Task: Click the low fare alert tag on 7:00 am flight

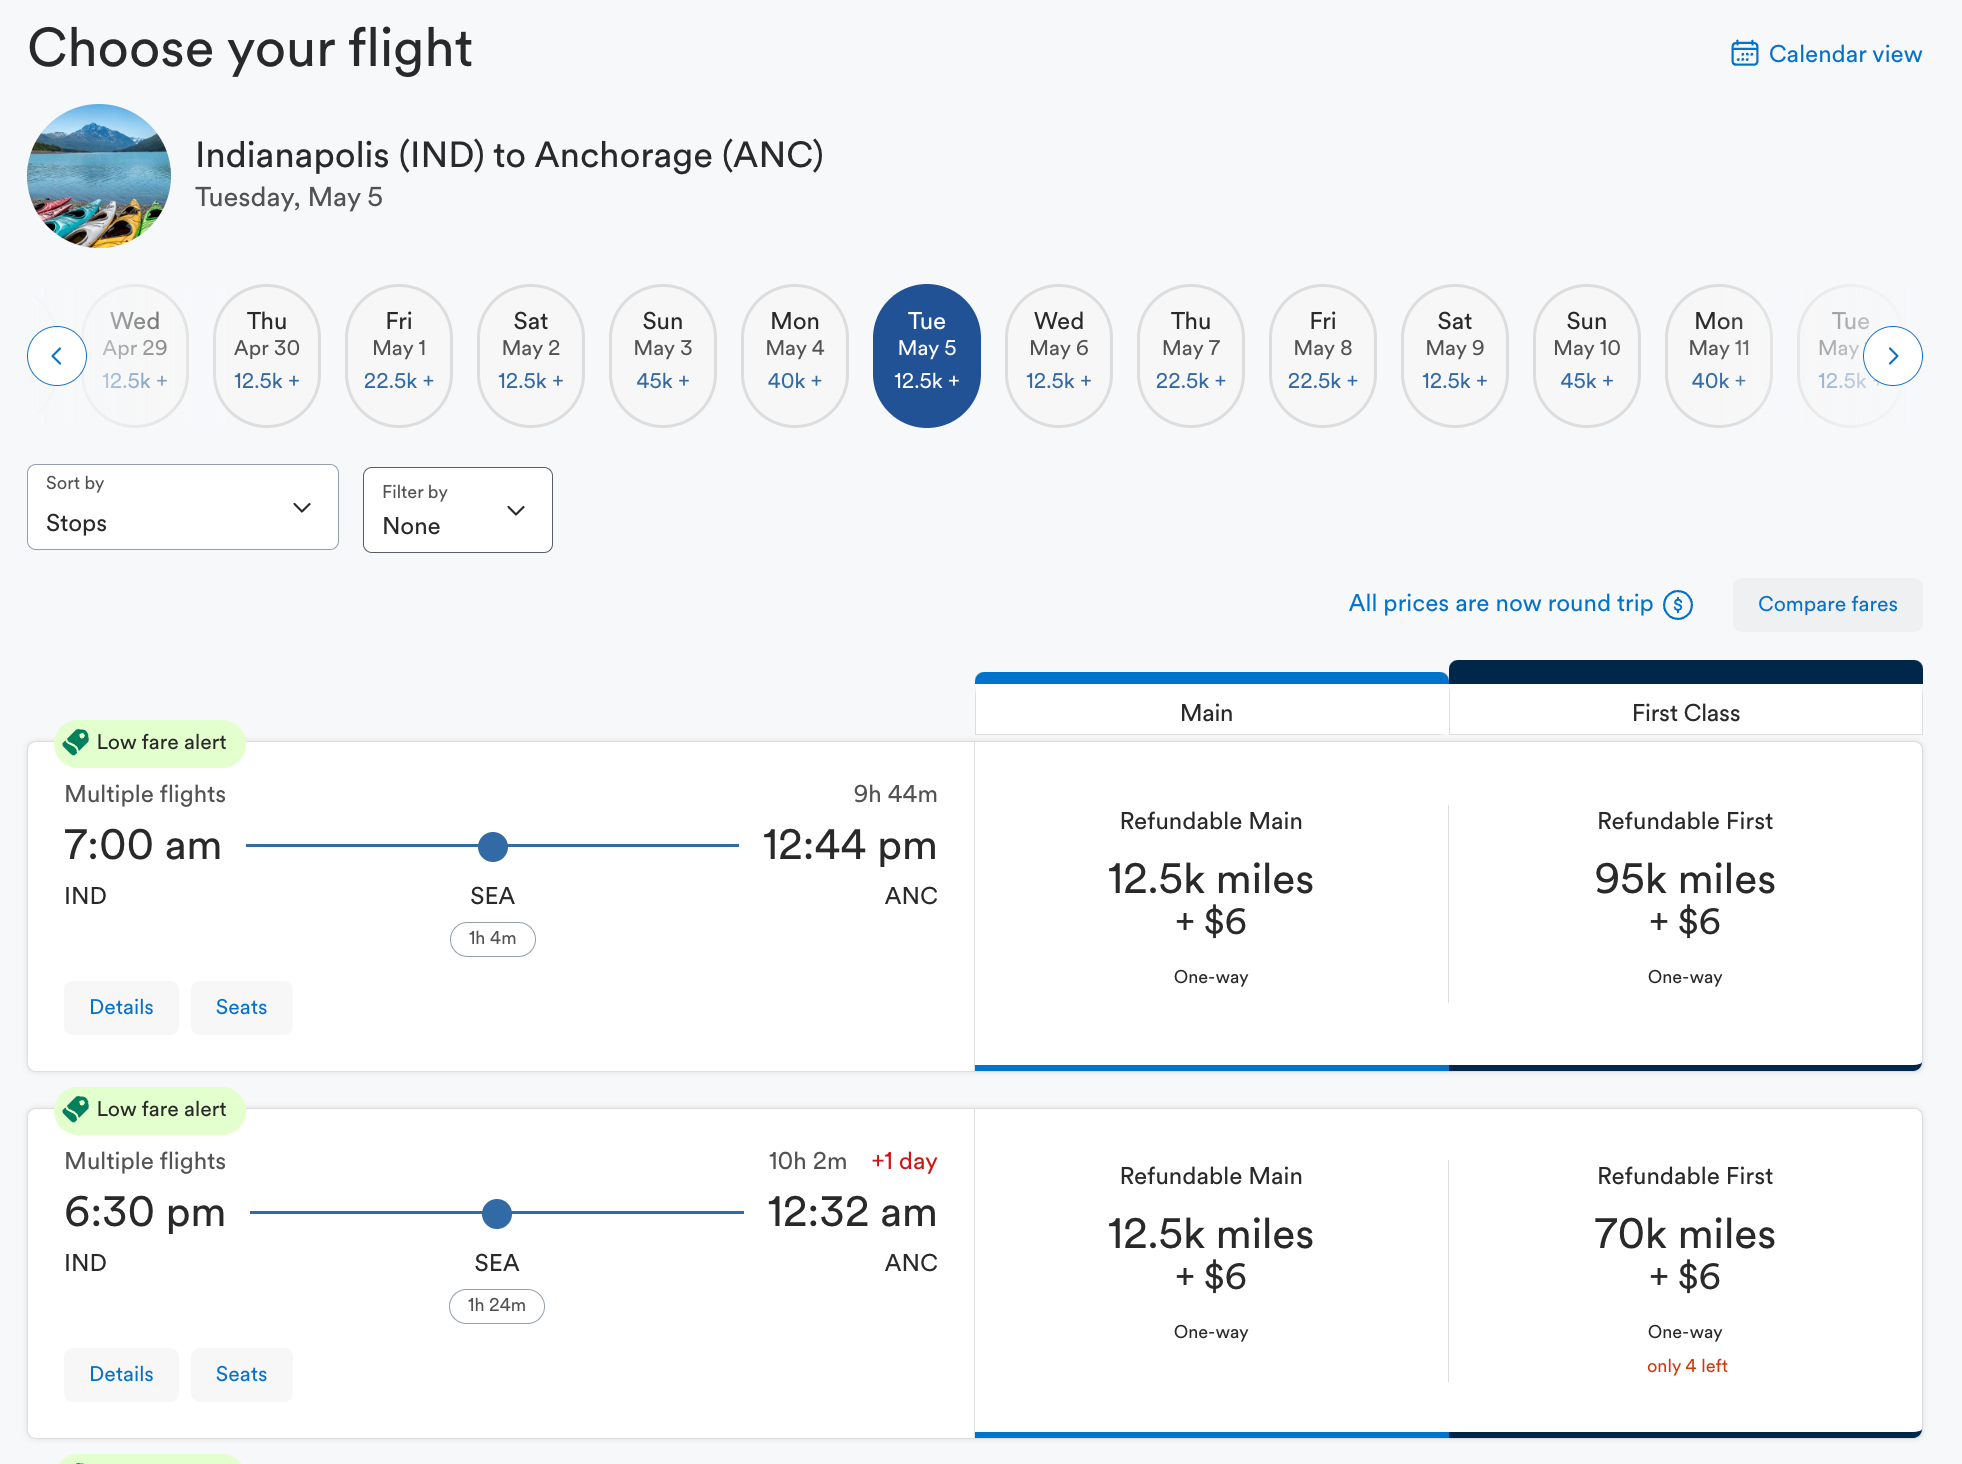Action: click(149, 742)
